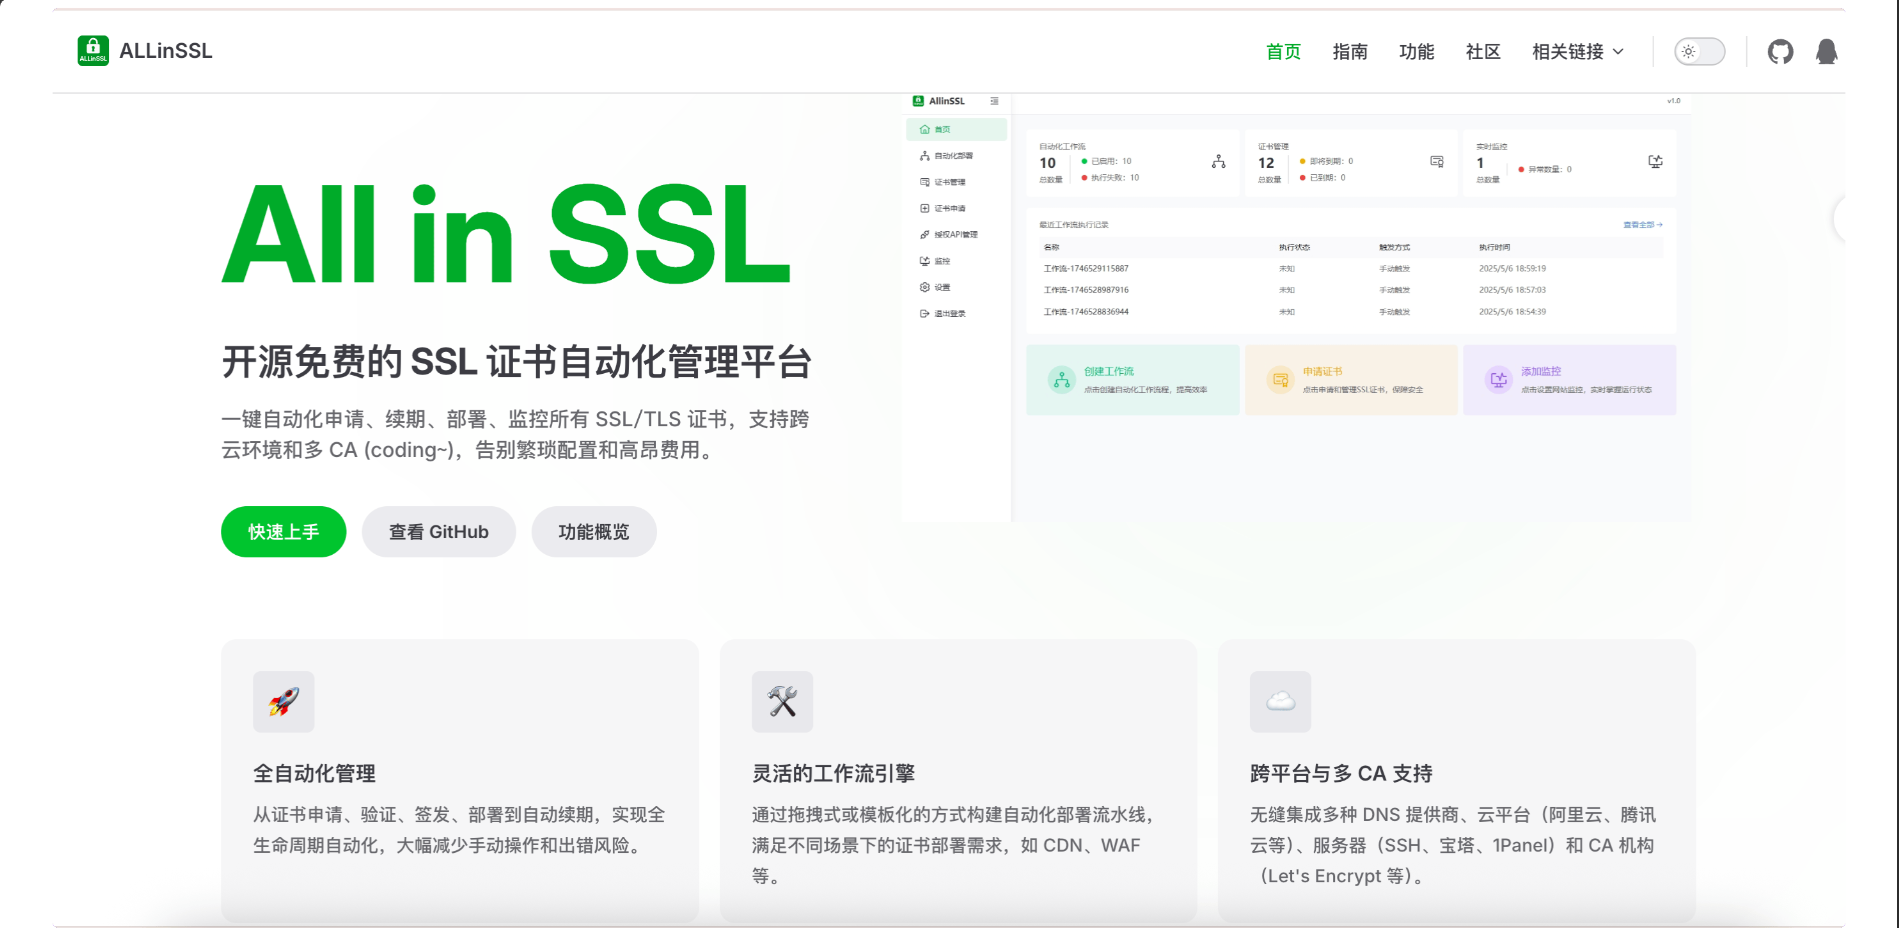Expand the 相关链接 dropdown menu
Image resolution: width=1899 pixels, height=928 pixels.
click(x=1578, y=52)
